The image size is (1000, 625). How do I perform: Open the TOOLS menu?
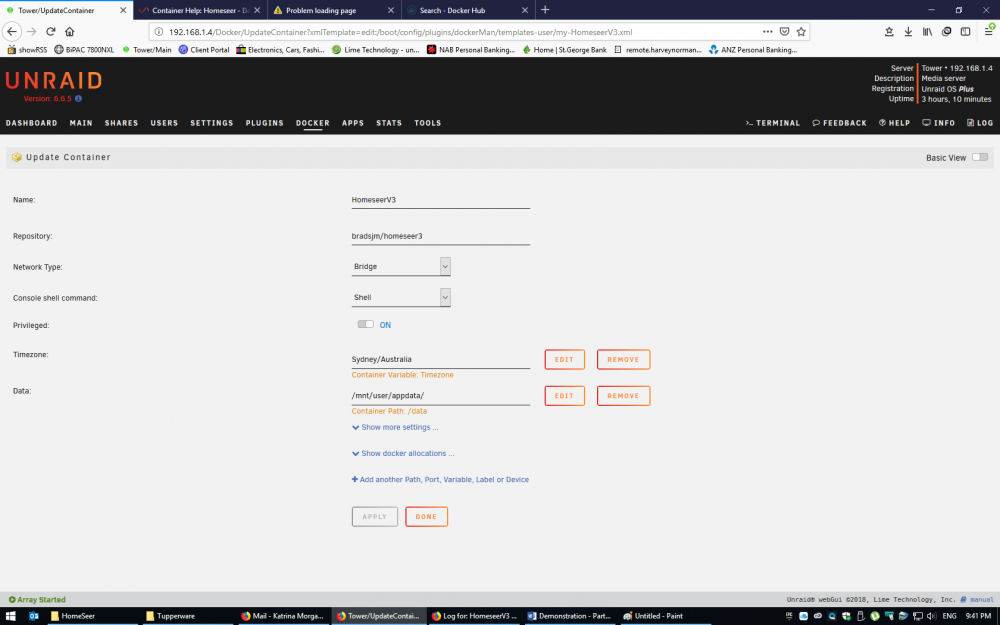click(x=427, y=122)
